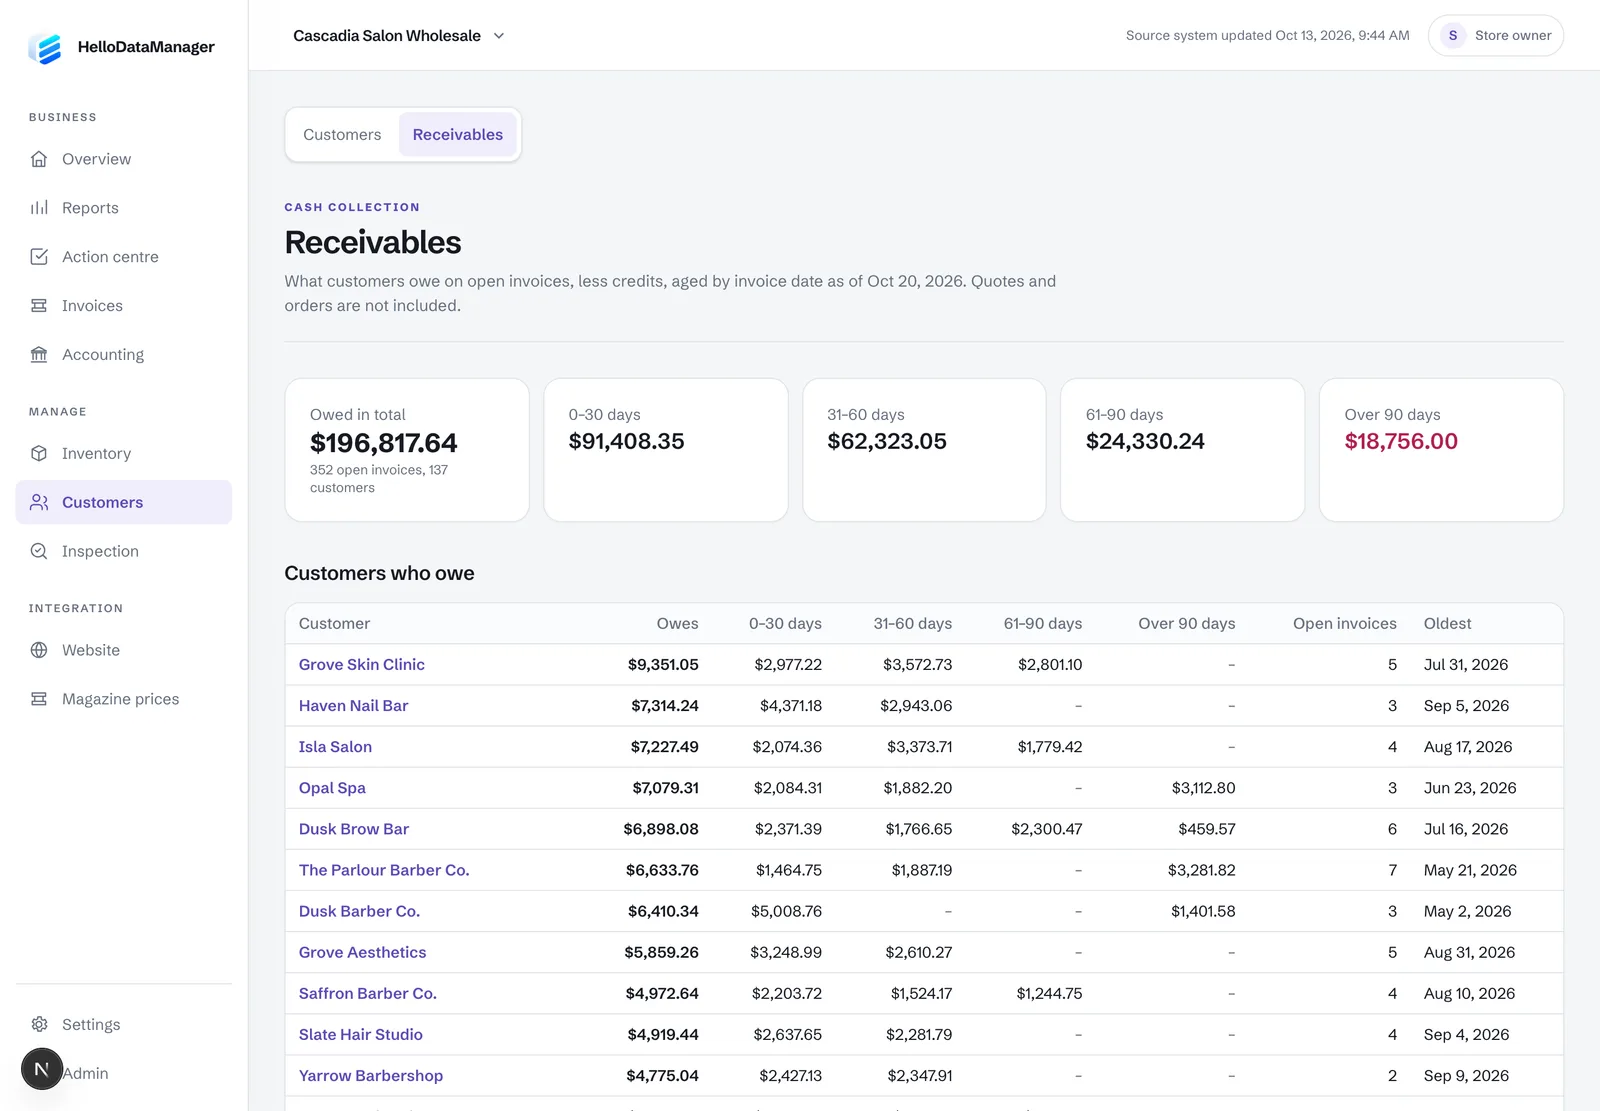1600x1111 pixels.
Task: Click the HelloDataManager logo icon
Action: [45, 47]
